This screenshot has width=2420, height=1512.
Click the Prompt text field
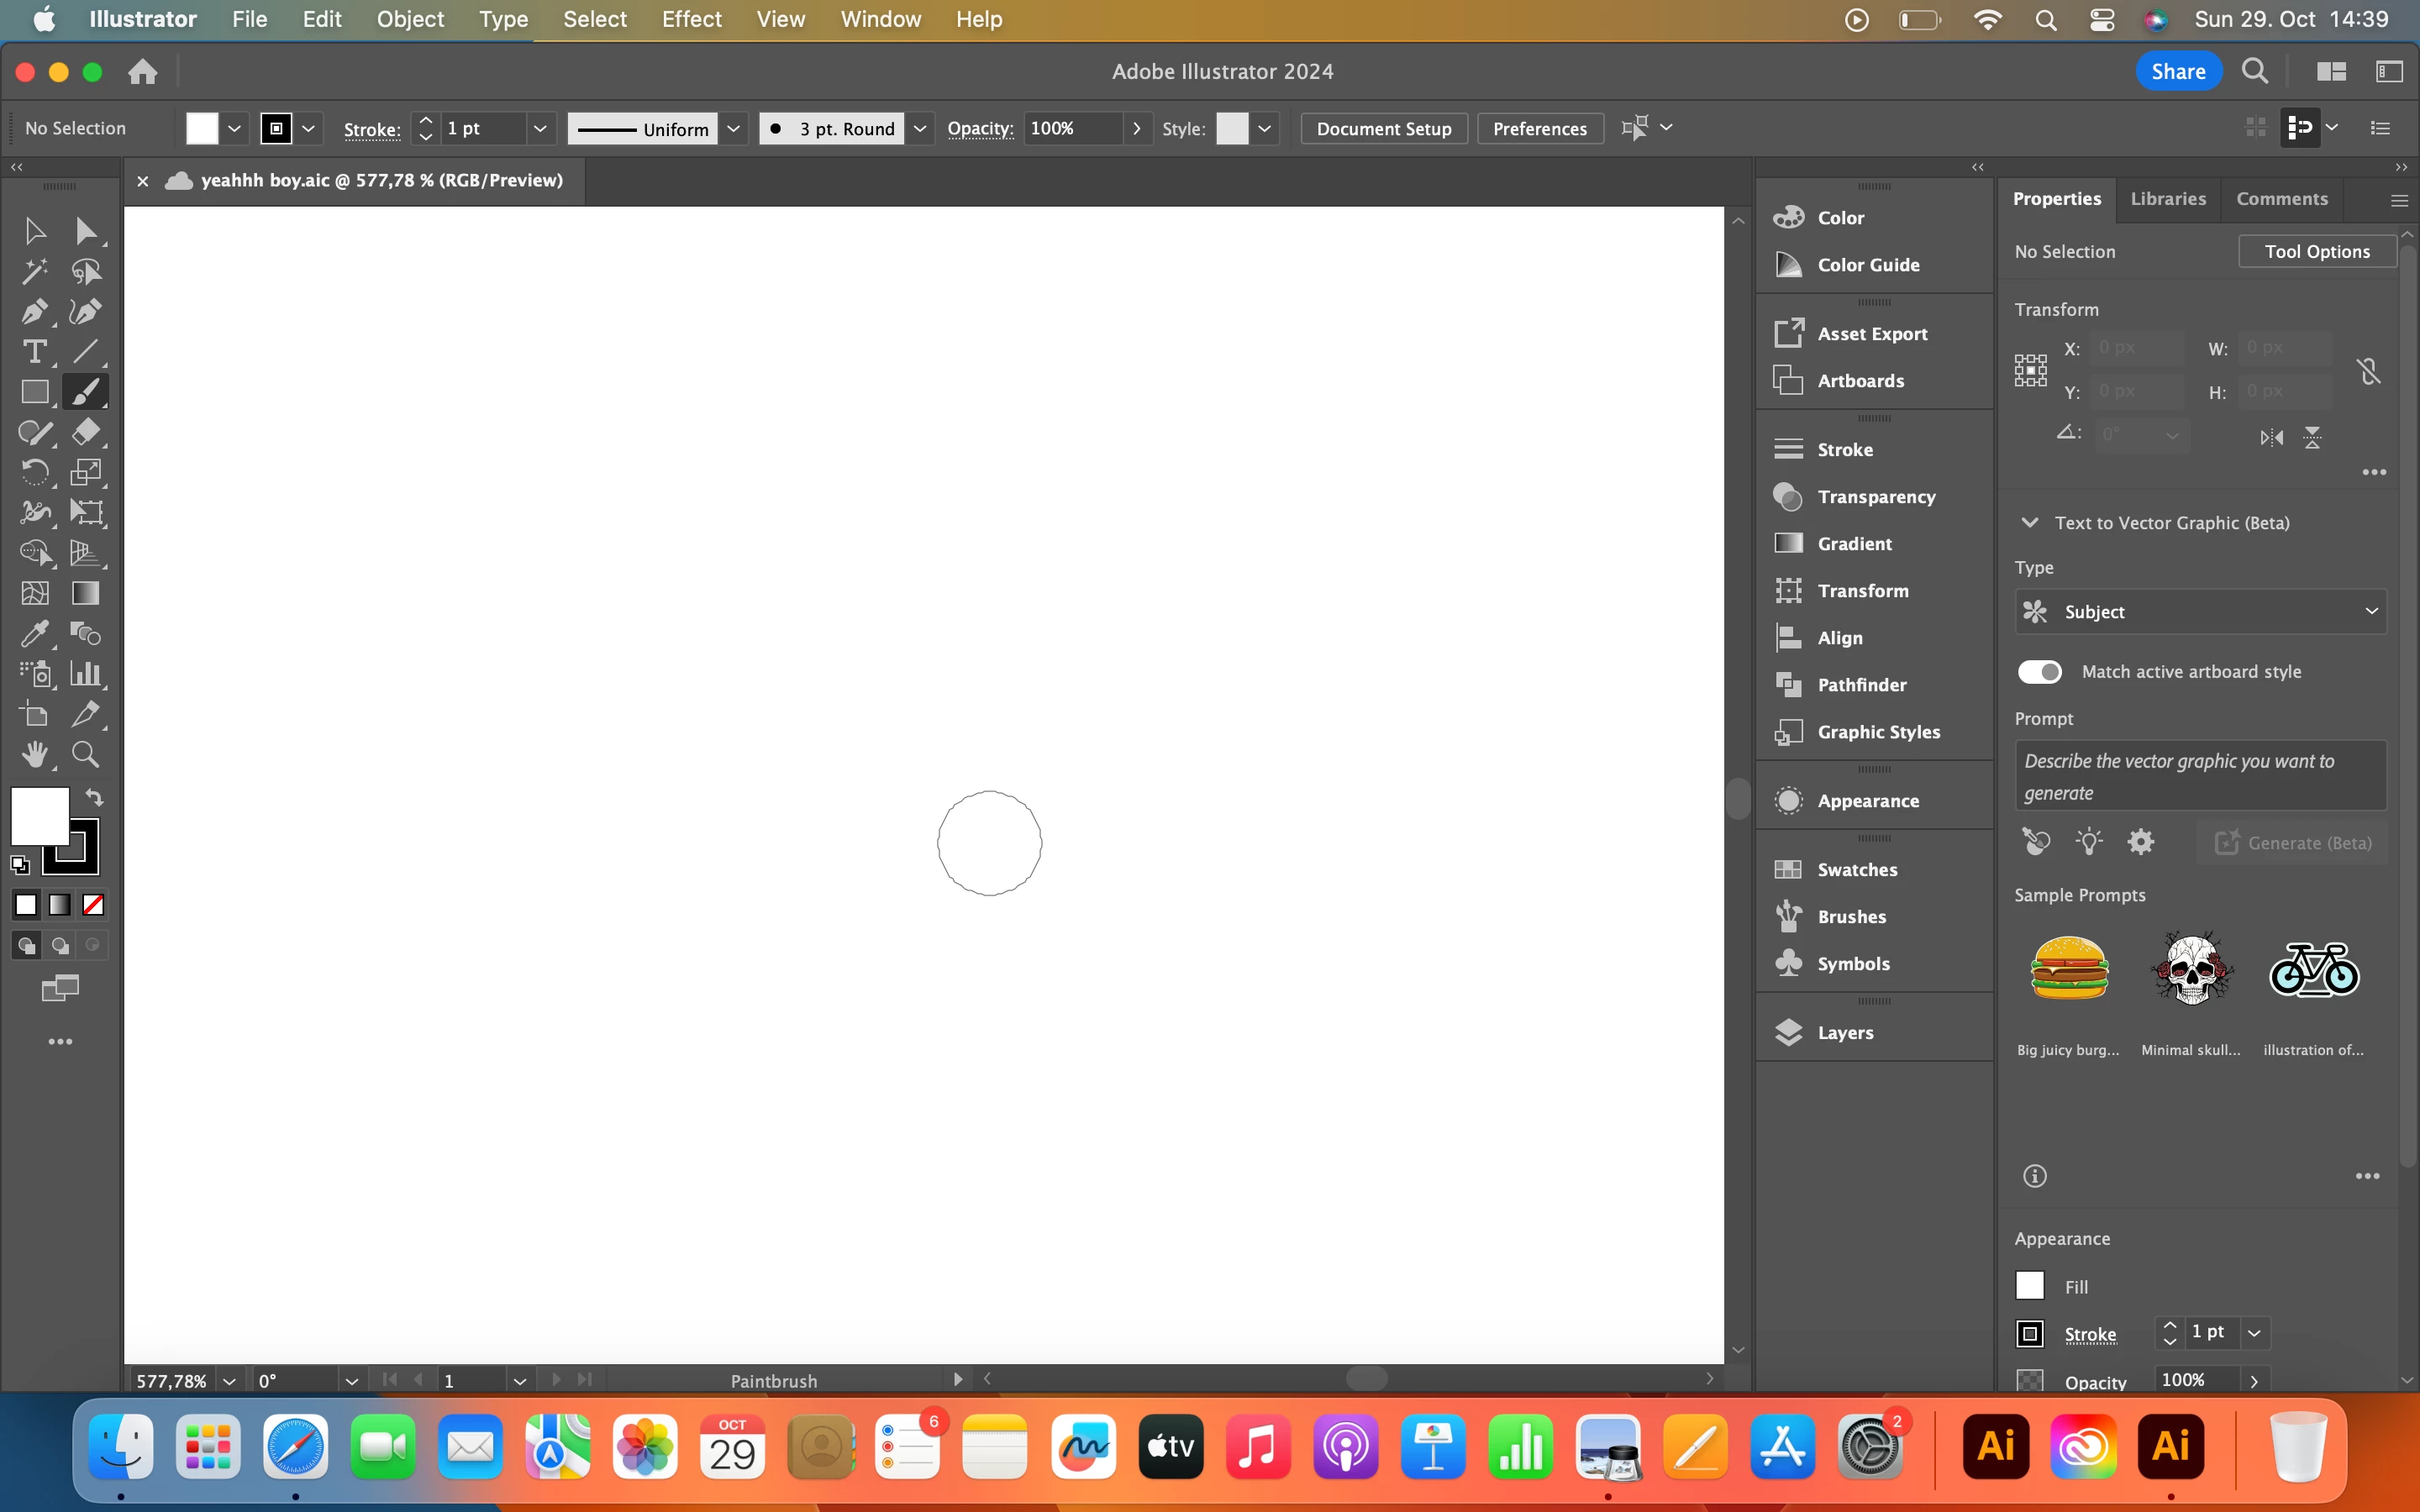2200,776
